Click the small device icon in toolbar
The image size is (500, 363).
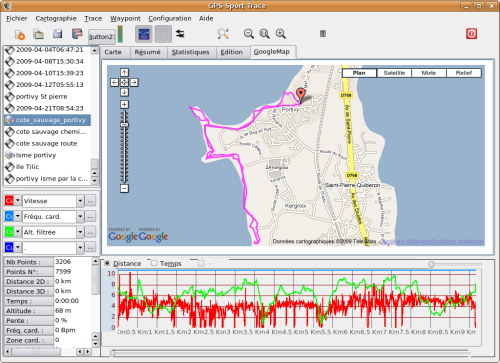click(323, 34)
